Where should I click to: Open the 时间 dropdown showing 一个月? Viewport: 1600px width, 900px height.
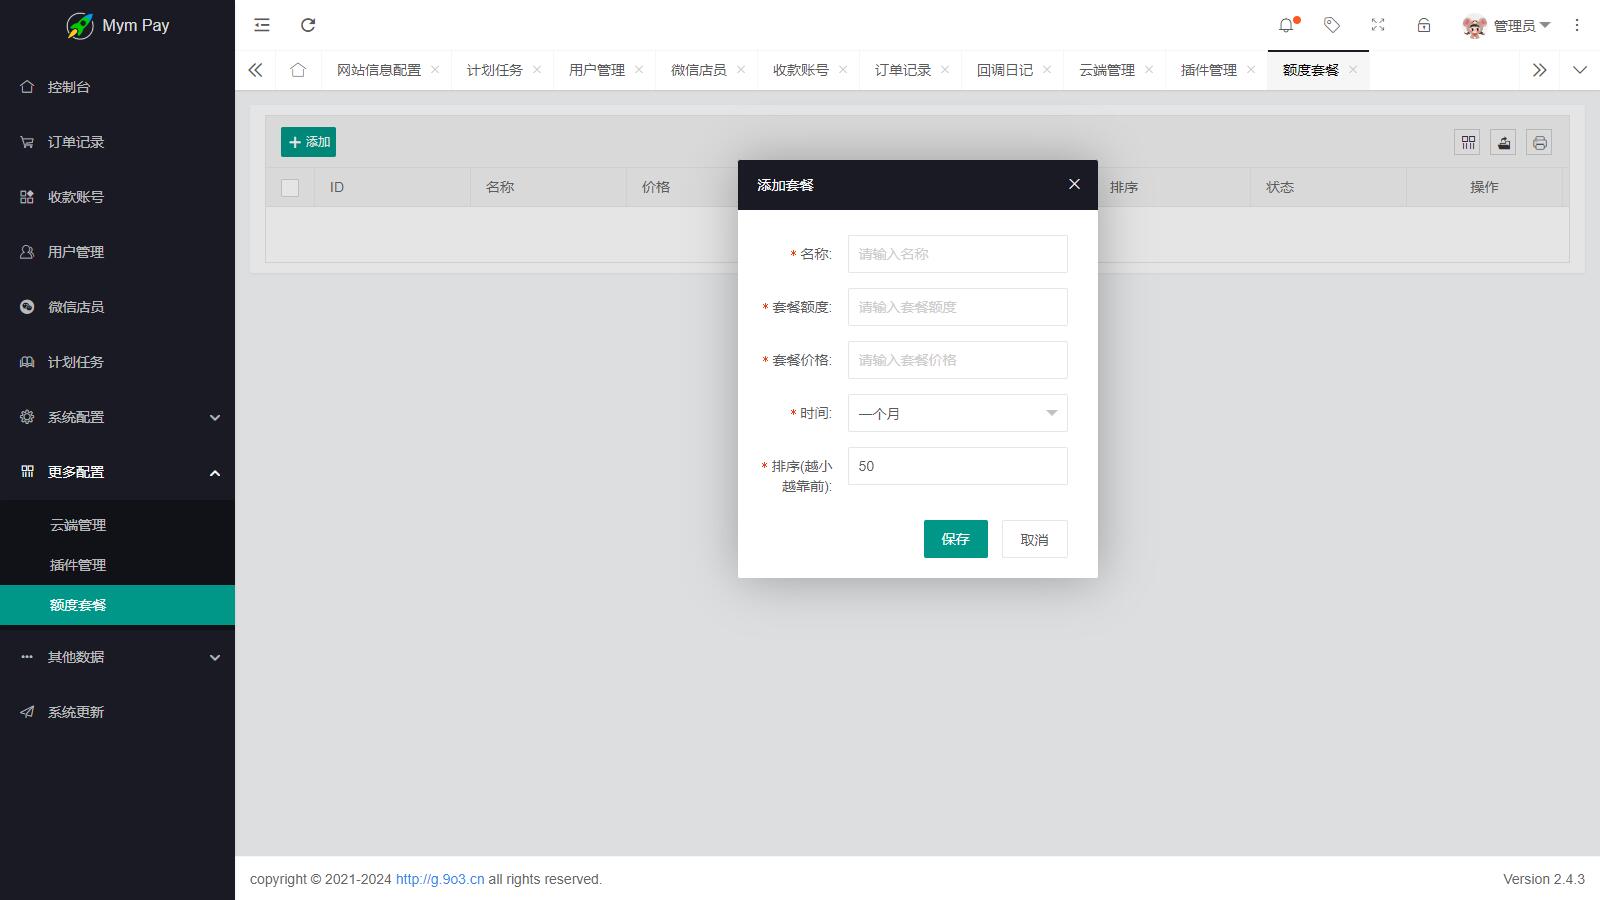(957, 413)
